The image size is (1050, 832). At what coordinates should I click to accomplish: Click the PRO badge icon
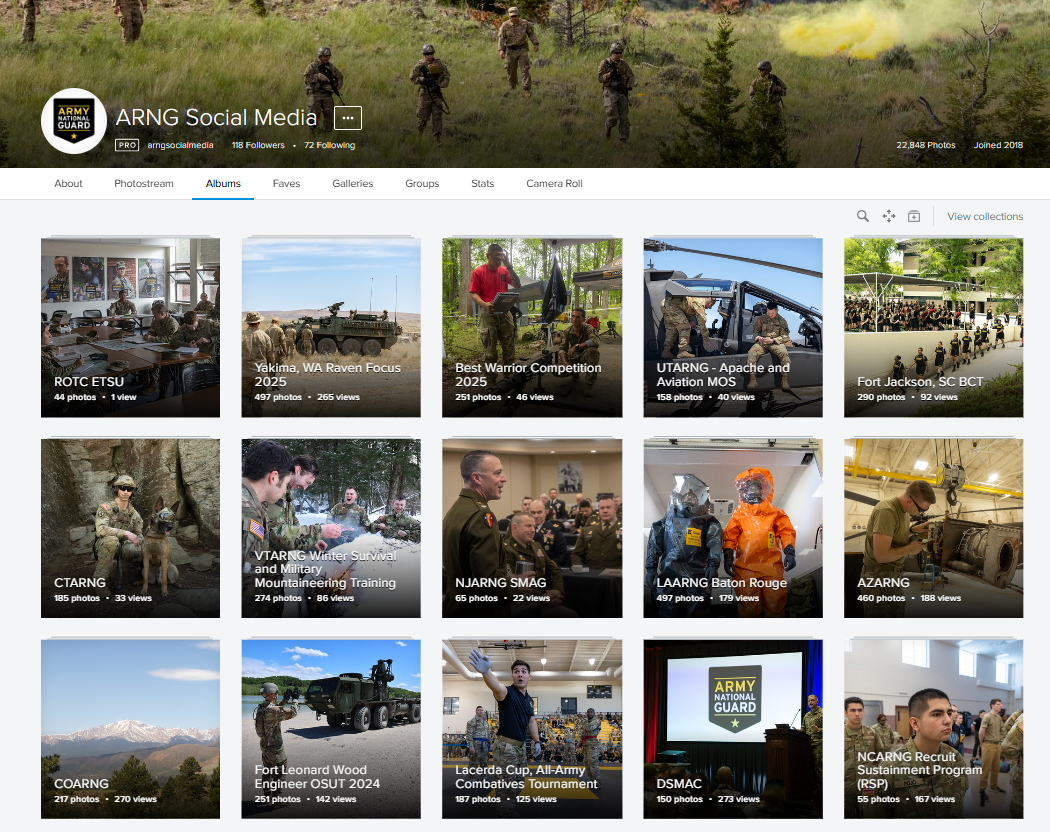[x=127, y=145]
